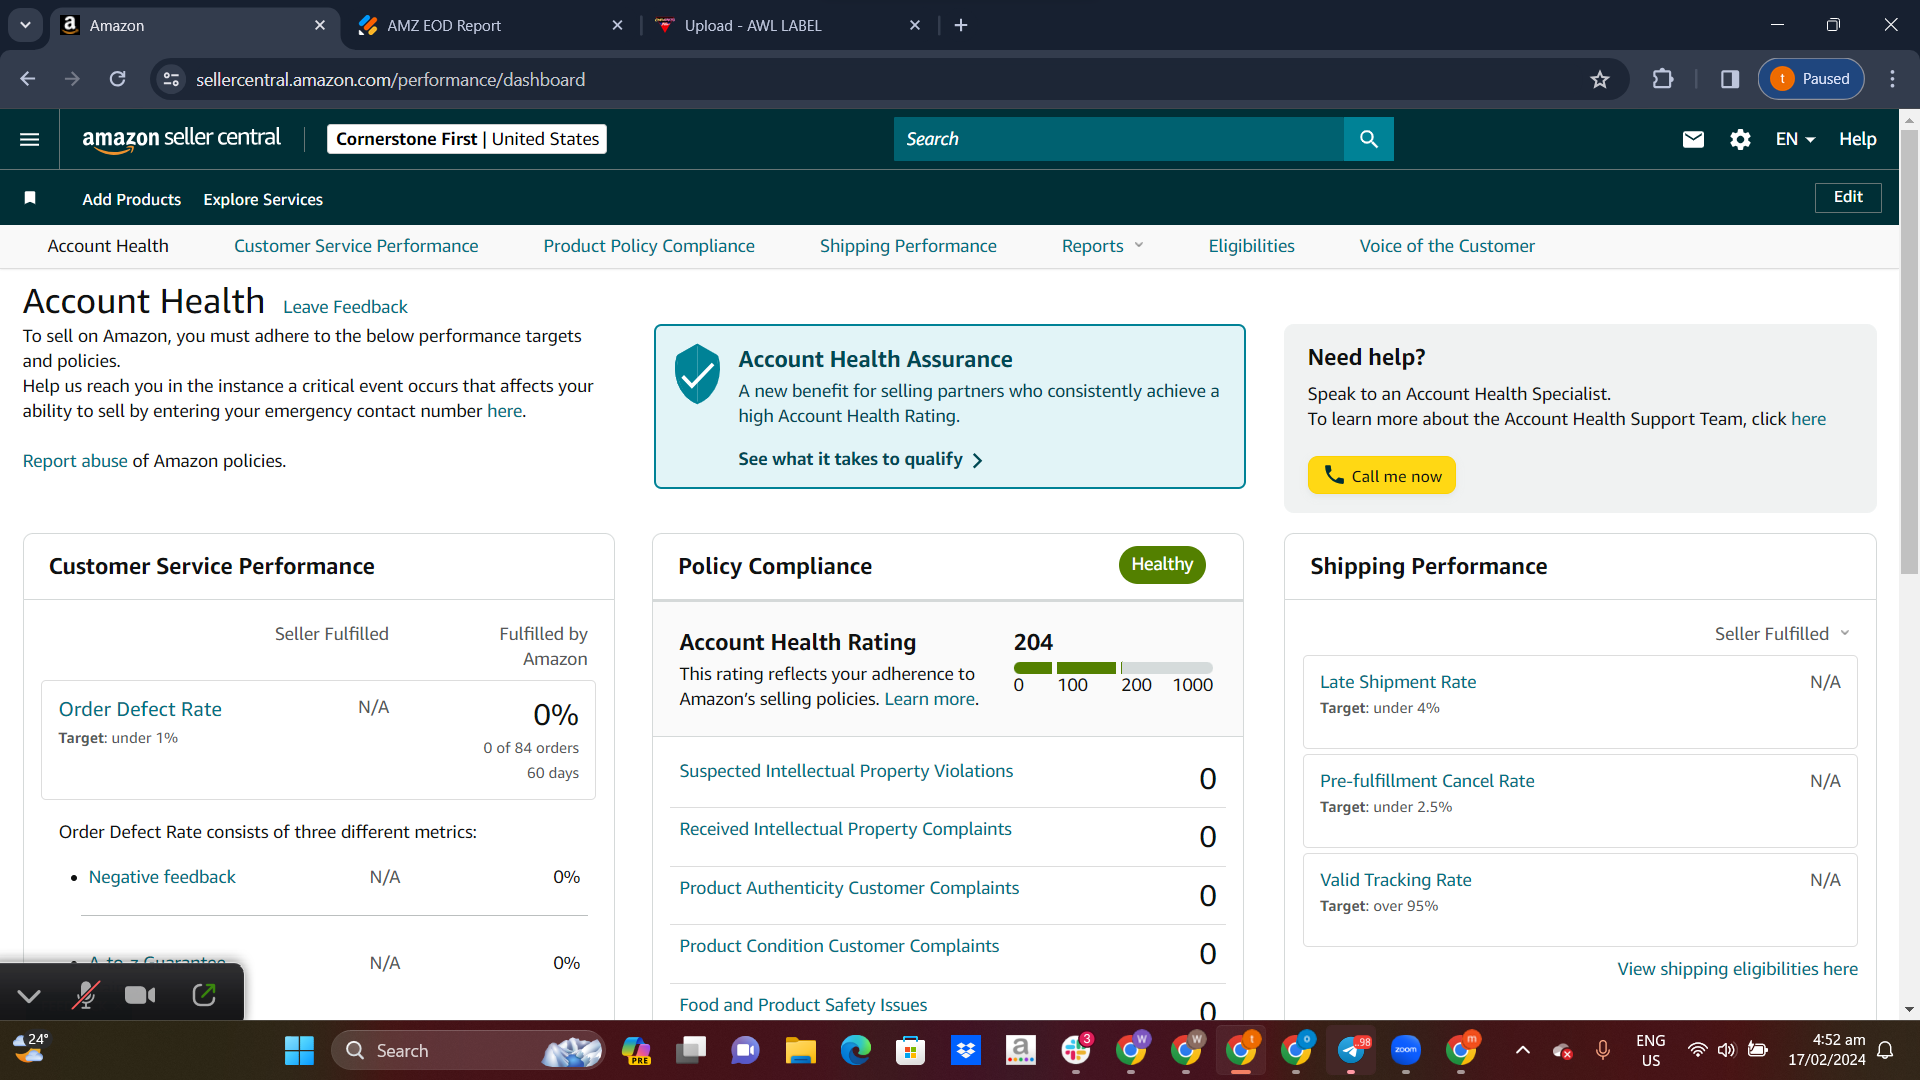Click the Windows taskbar Search box
This screenshot has height=1080, width=1920.
click(x=468, y=1050)
